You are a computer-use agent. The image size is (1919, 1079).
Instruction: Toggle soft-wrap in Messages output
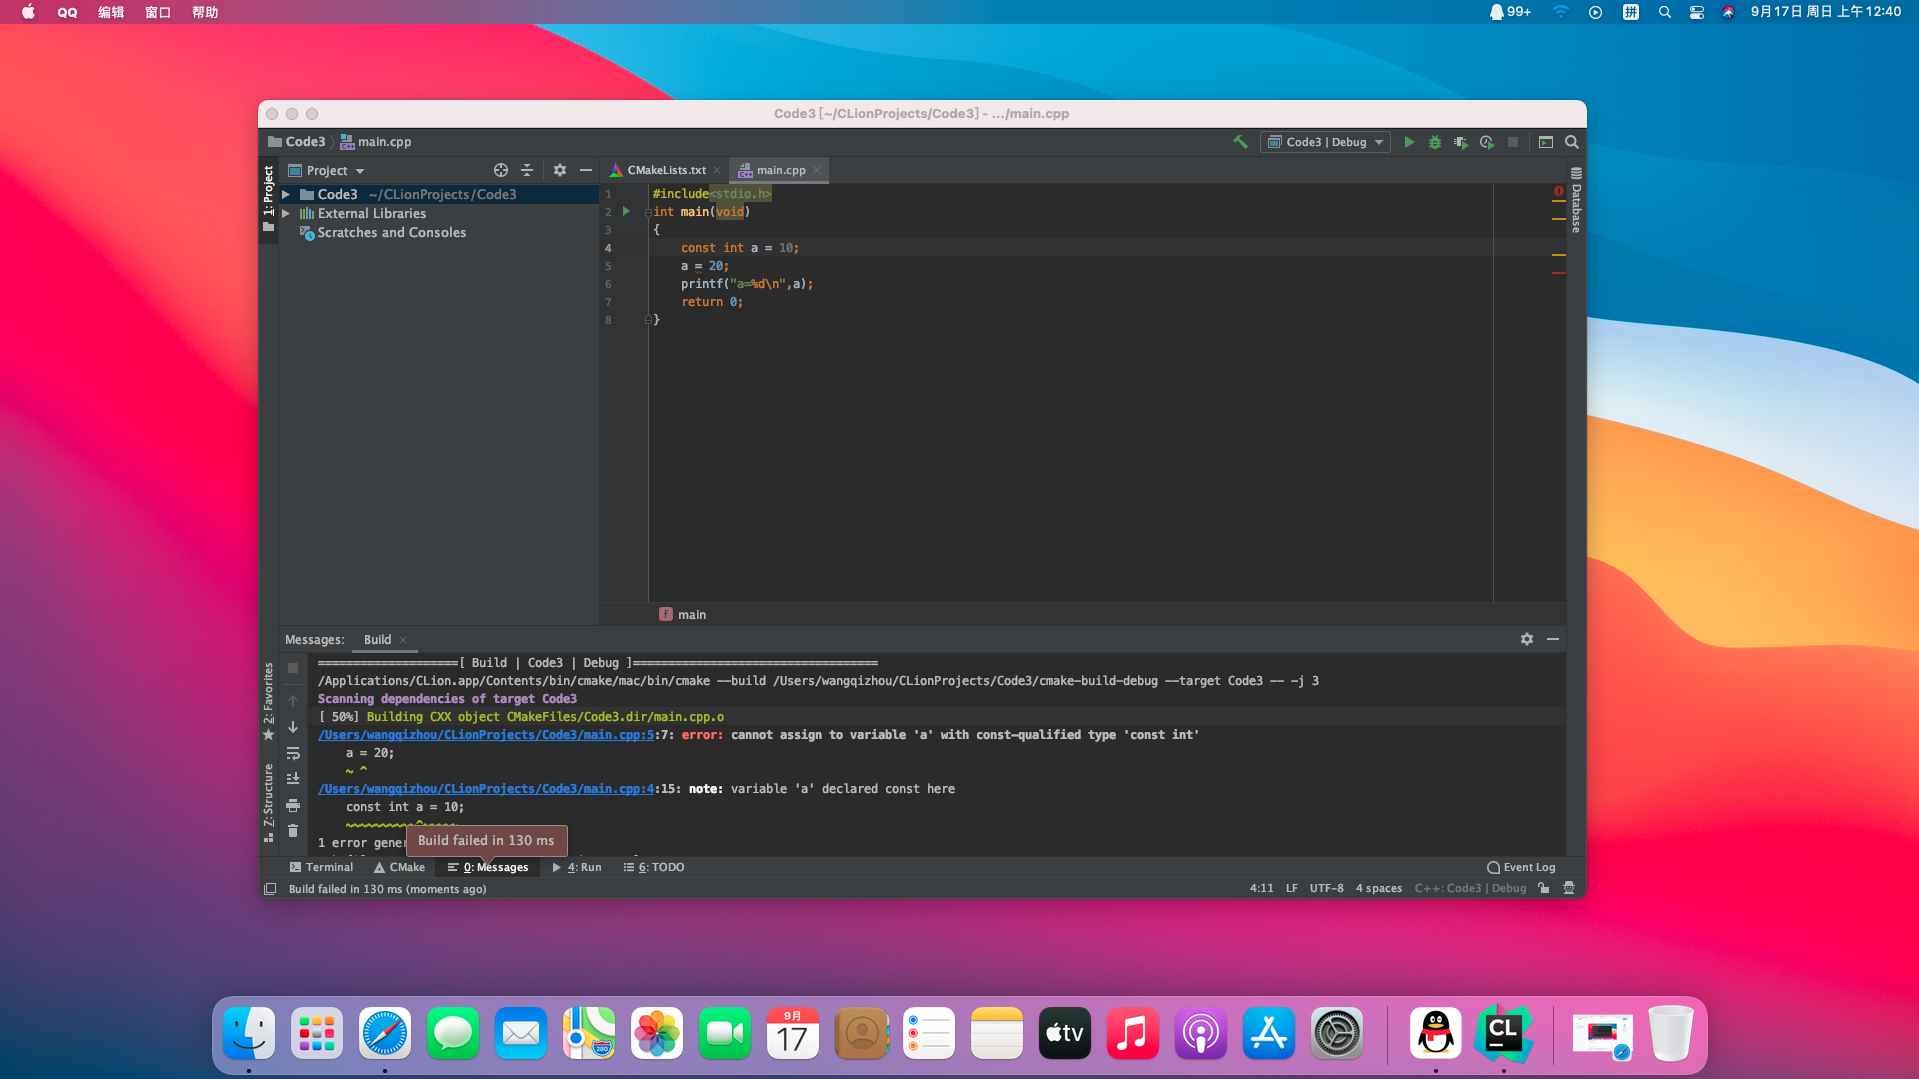(x=293, y=753)
